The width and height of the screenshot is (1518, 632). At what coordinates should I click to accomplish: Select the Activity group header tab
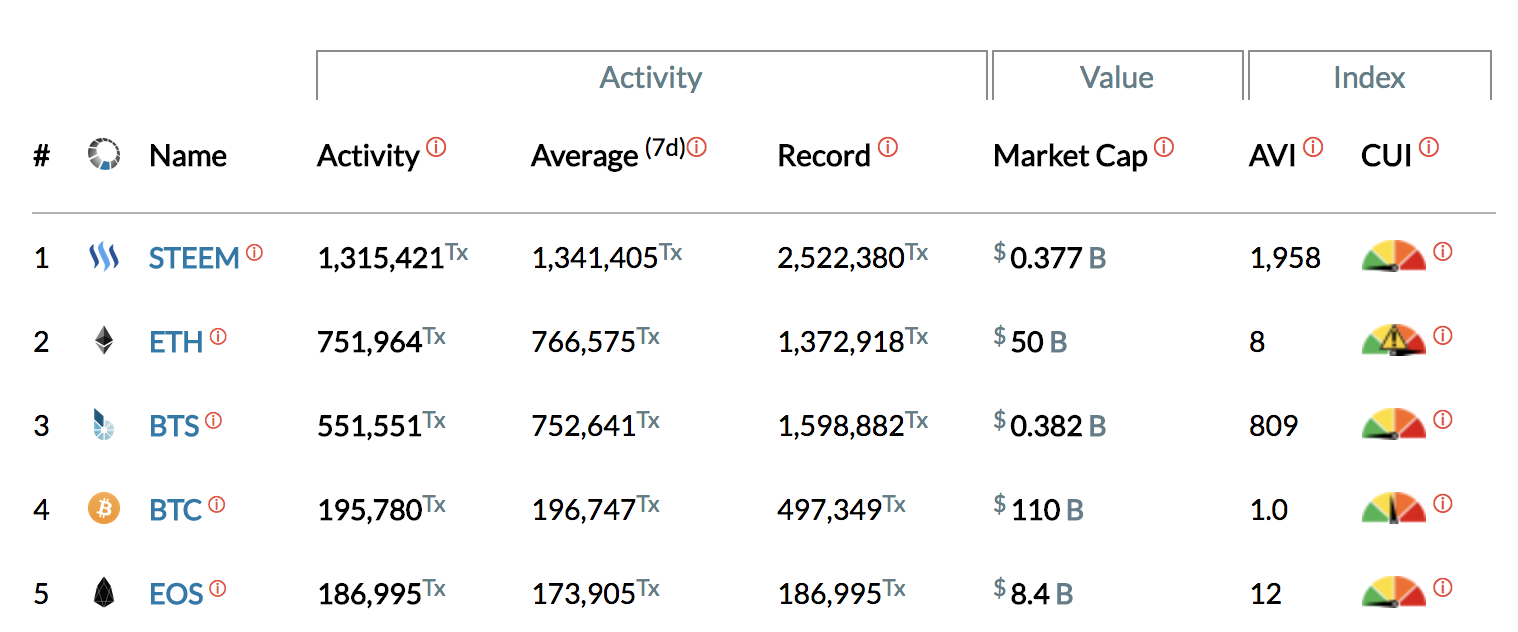click(651, 77)
